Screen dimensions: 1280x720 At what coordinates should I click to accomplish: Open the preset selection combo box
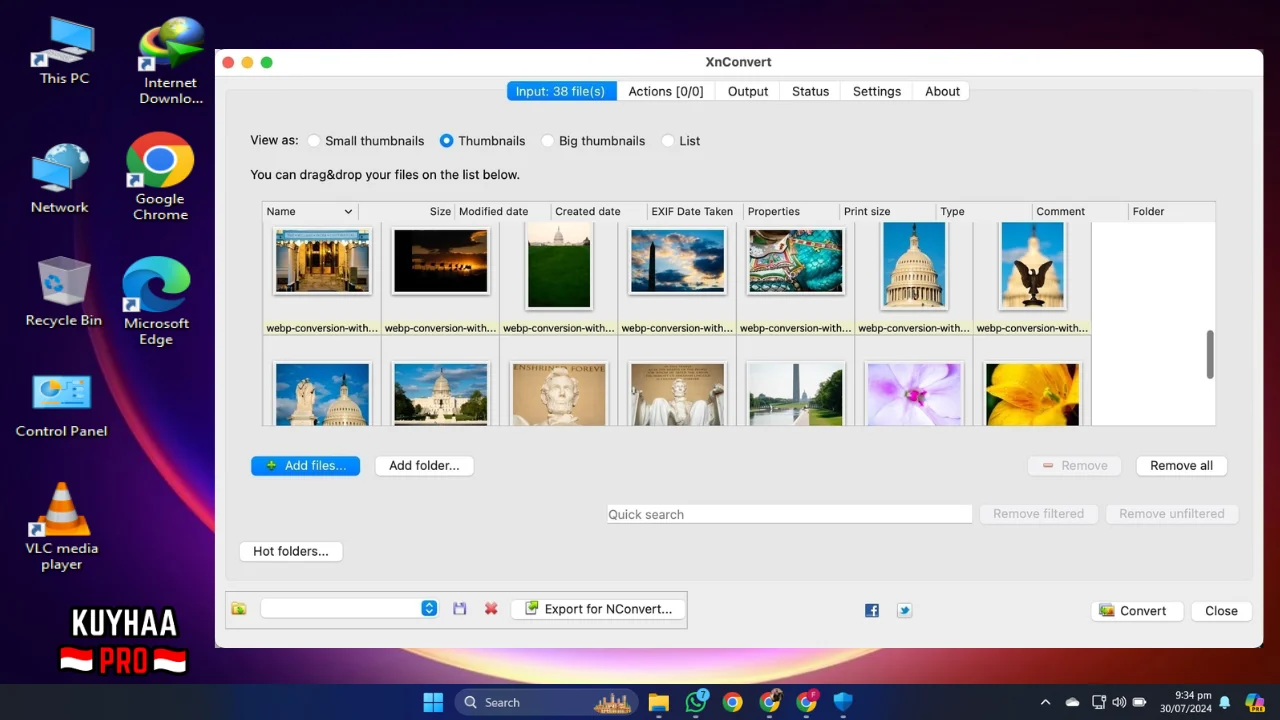click(x=349, y=608)
